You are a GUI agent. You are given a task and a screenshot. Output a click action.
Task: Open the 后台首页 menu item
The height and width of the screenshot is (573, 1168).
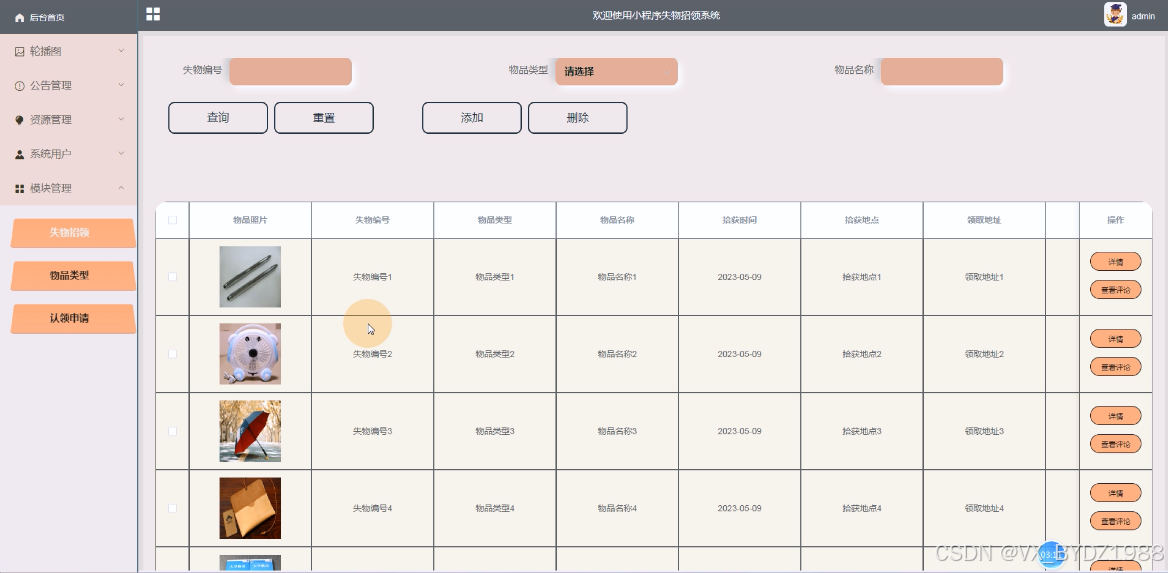coord(69,17)
